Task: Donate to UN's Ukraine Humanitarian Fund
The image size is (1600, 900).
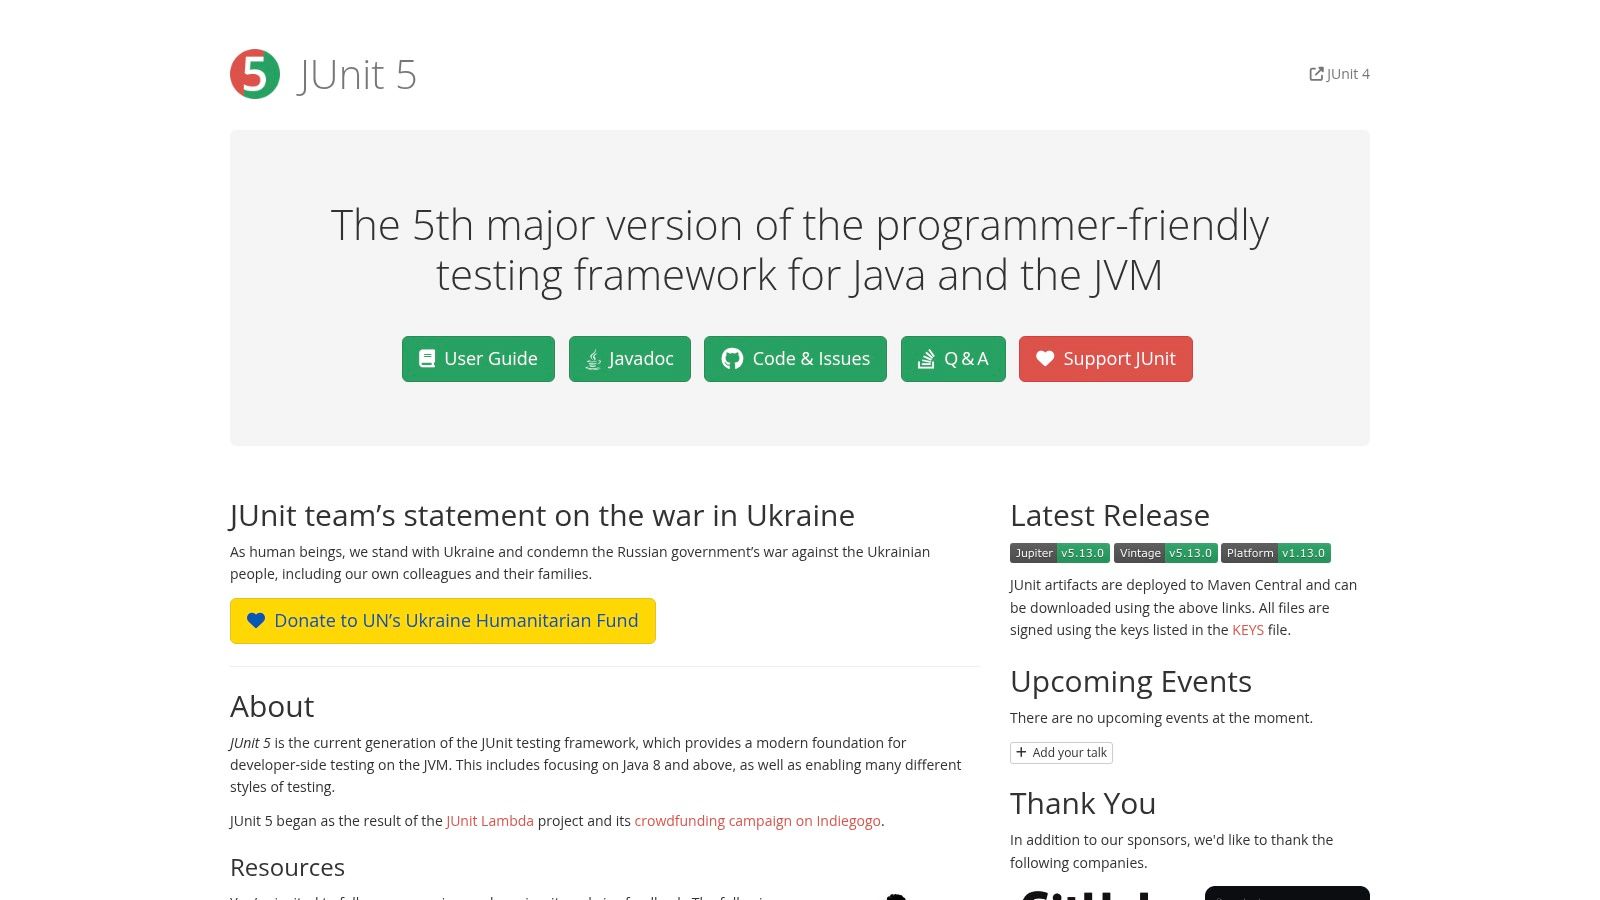Action: 443,621
